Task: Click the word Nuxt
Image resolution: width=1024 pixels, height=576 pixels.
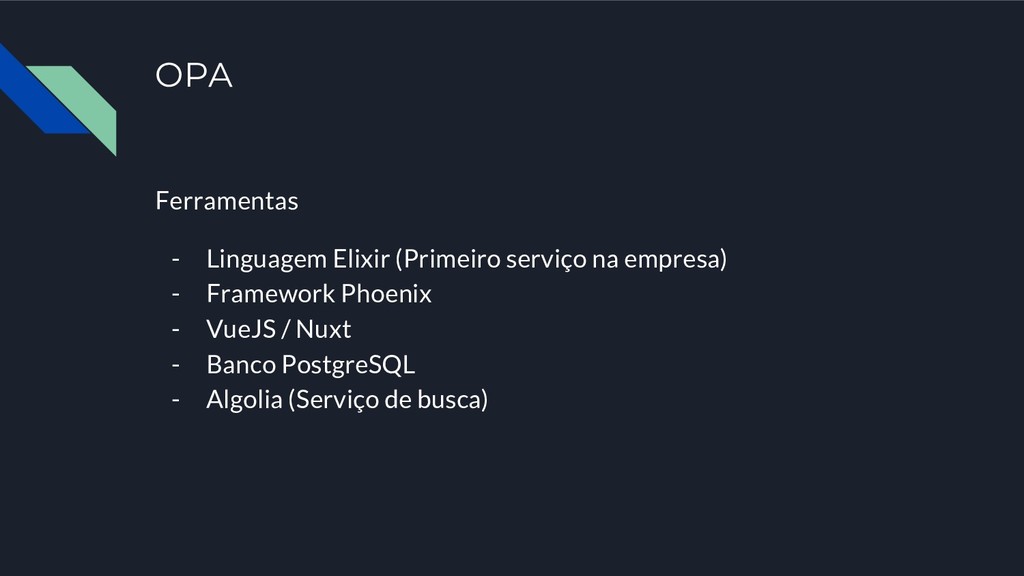Action: pyautogui.click(x=323, y=329)
